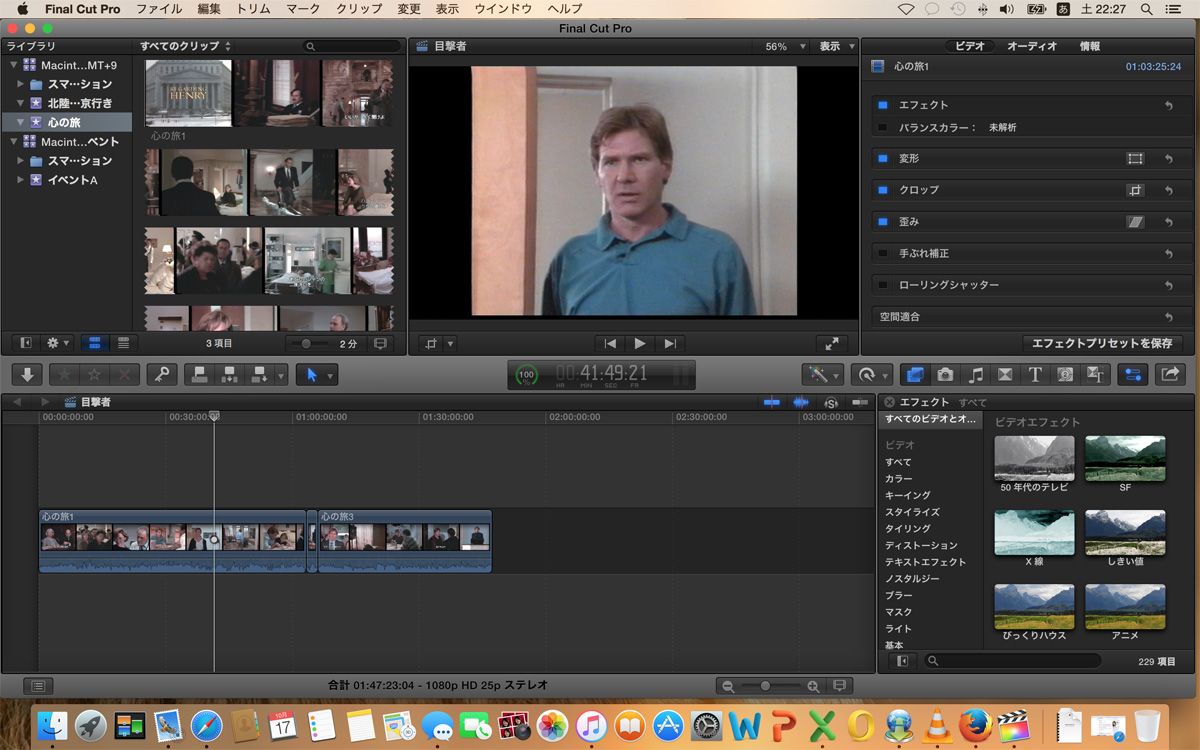The width and height of the screenshot is (1200, 750).
Task: Click the import media down-arrow icon
Action: click(x=27, y=375)
